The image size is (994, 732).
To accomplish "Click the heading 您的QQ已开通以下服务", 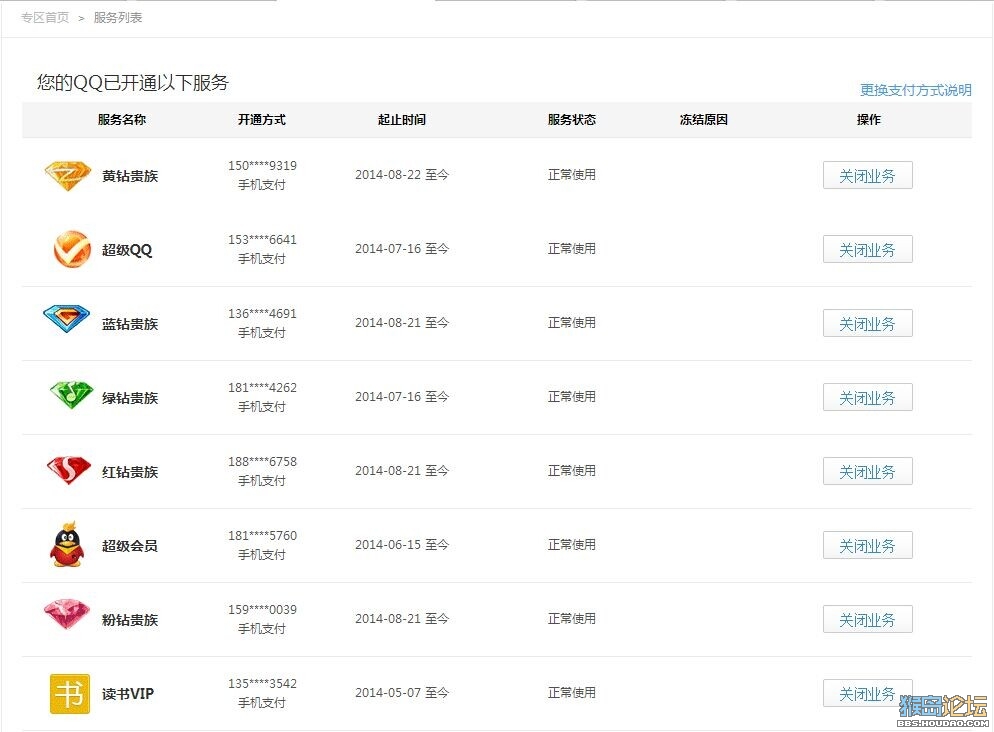I will coord(132,82).
